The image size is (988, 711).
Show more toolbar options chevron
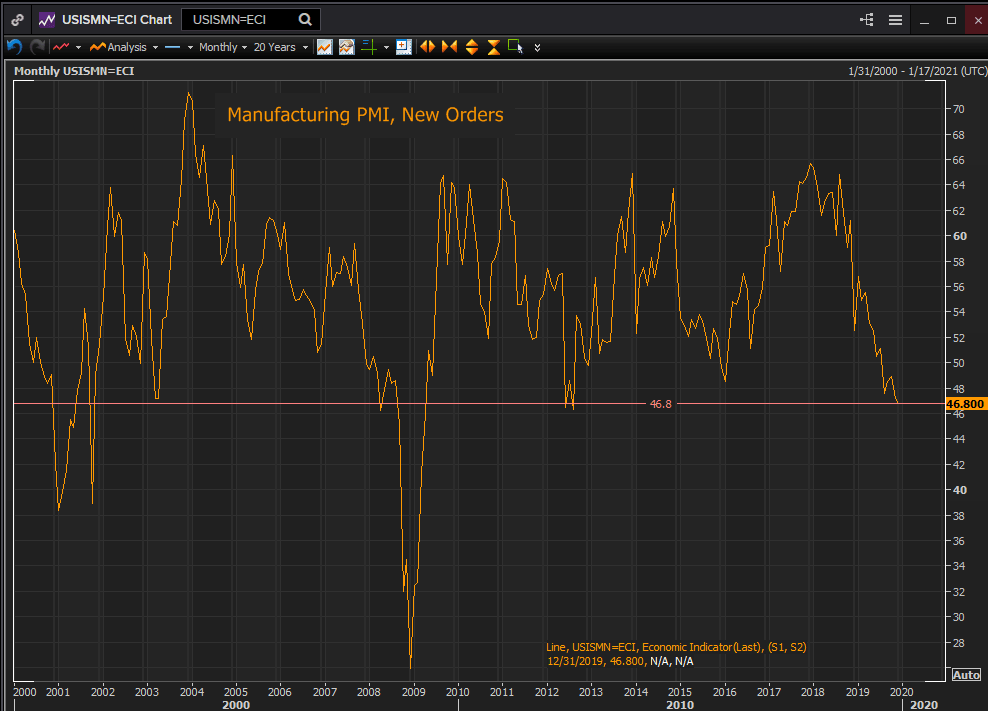[538, 47]
